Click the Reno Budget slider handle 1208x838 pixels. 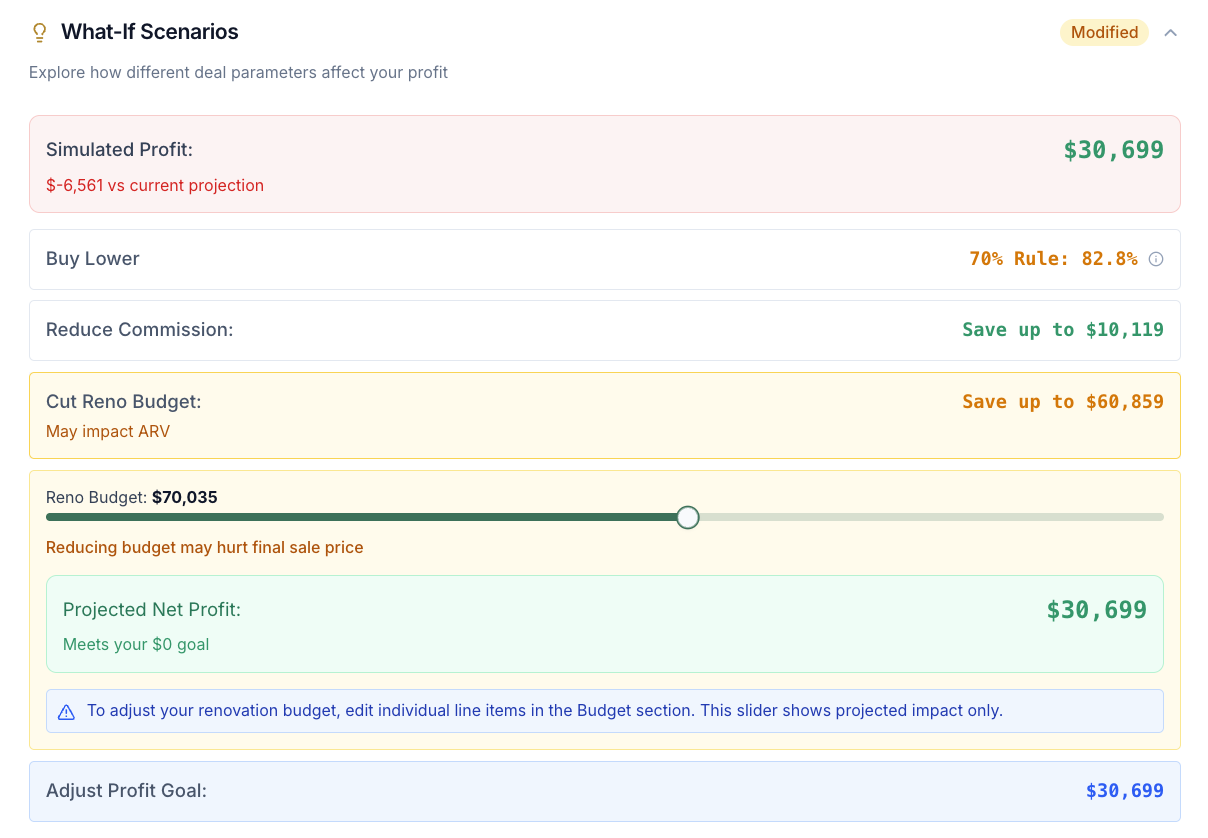click(687, 517)
